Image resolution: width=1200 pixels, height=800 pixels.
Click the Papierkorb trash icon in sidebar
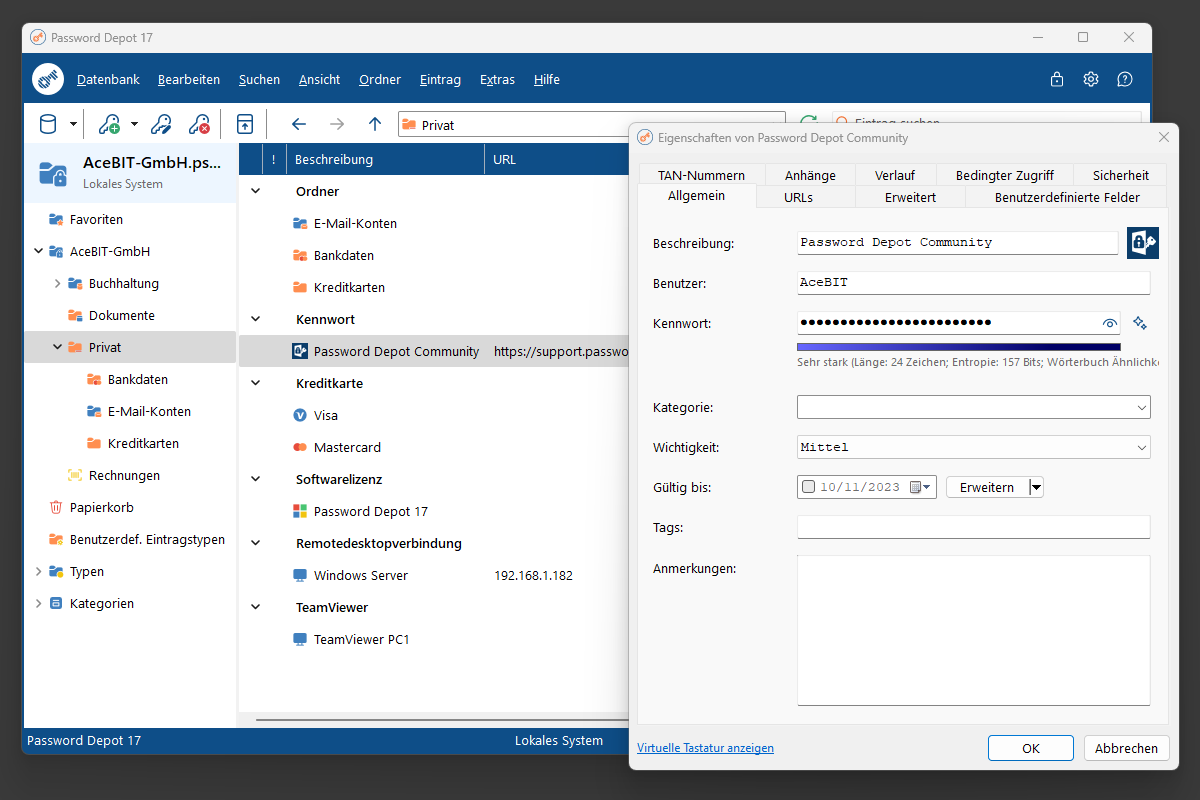(x=57, y=507)
